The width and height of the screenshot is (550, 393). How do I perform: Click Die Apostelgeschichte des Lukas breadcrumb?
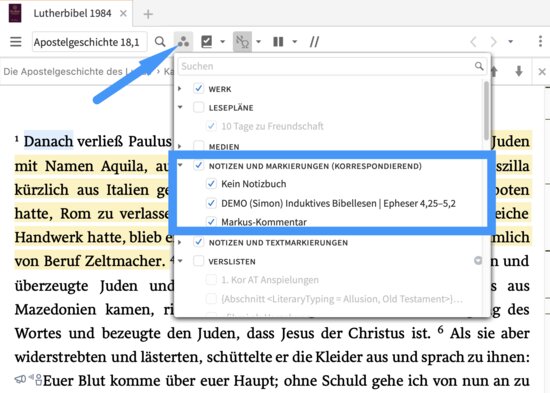point(78,72)
